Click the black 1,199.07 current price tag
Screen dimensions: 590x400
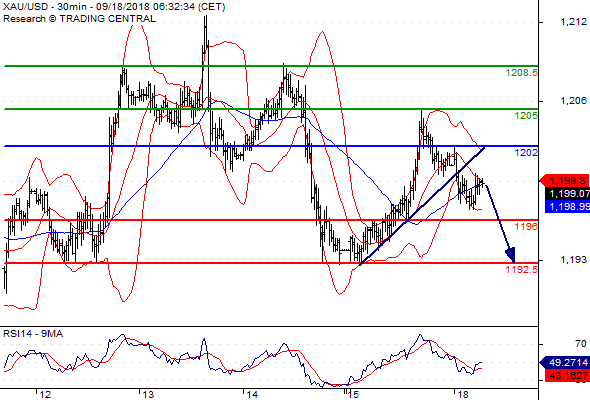pyautogui.click(x=567, y=194)
